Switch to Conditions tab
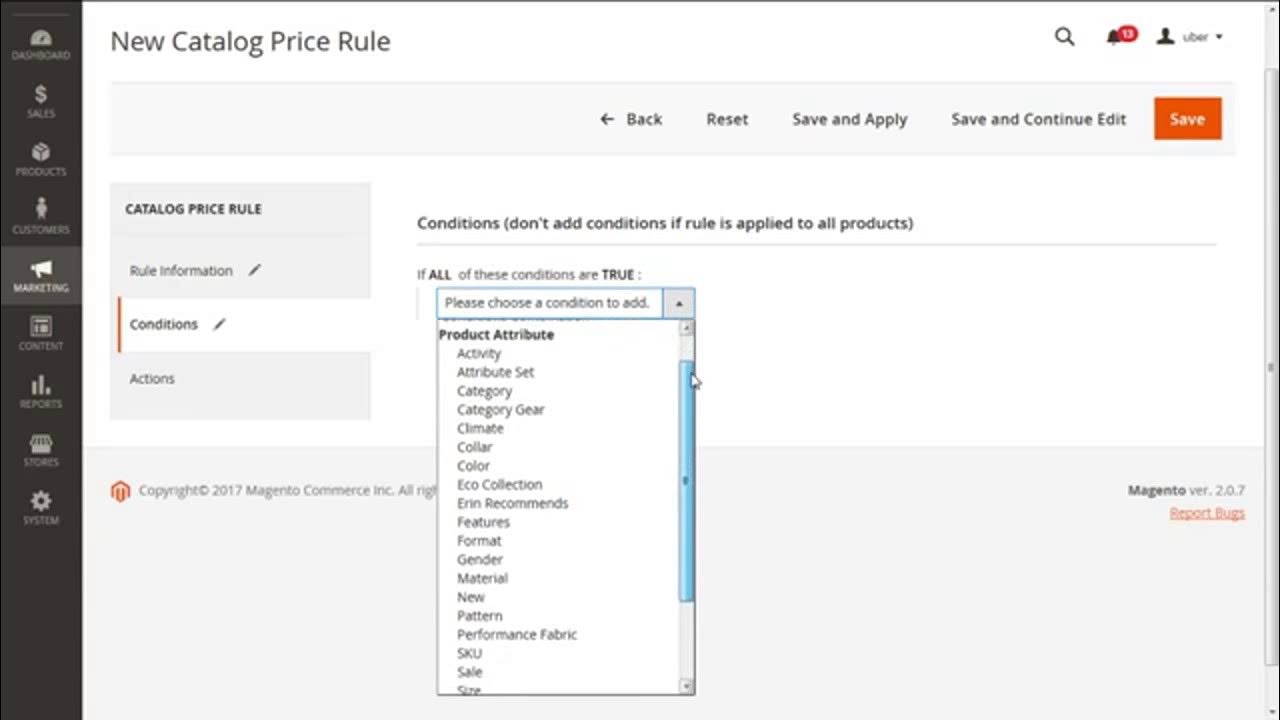 163,325
